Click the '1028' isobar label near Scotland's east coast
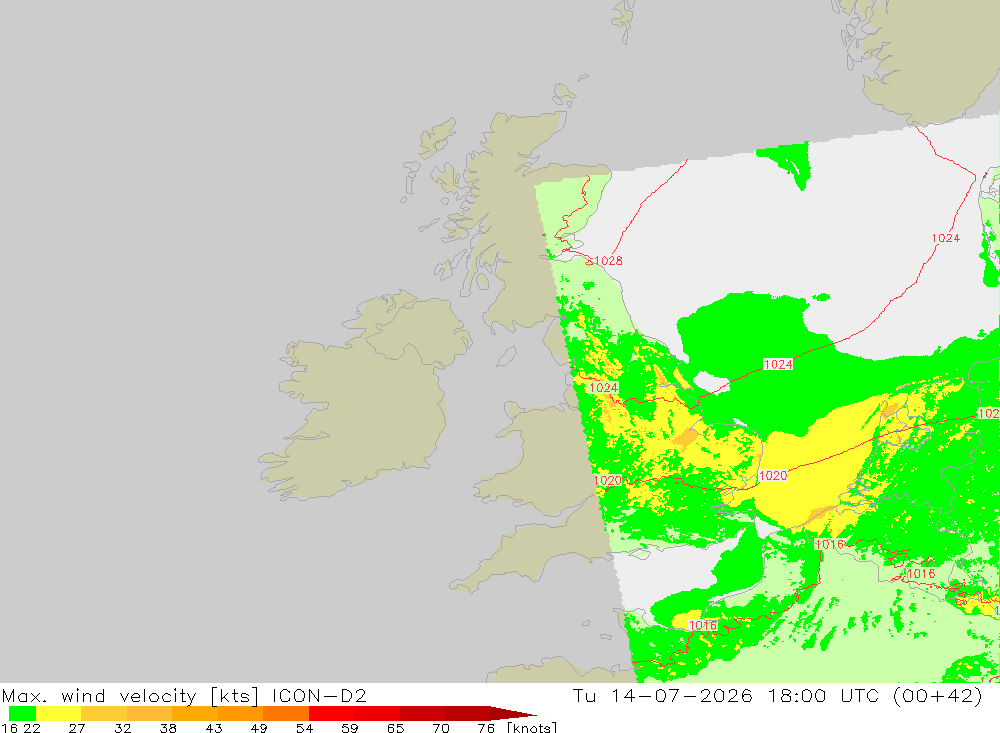The width and height of the screenshot is (1000, 733). (x=607, y=260)
